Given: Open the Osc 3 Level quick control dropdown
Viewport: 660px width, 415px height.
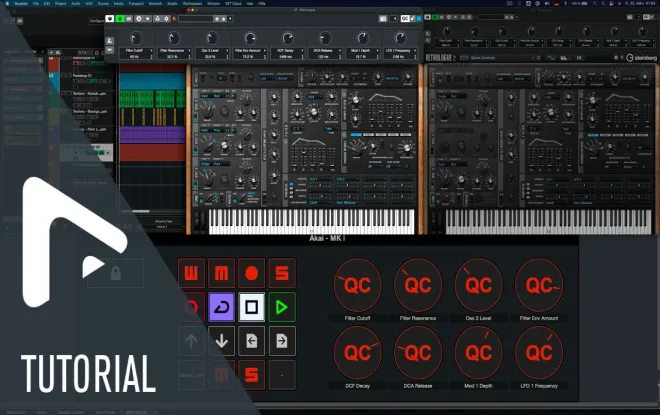Looking at the screenshot, I should point(227,51).
